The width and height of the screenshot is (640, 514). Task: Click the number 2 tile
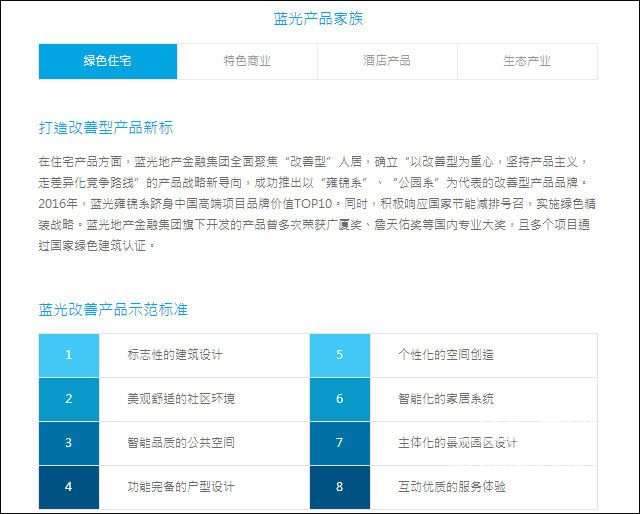click(x=69, y=399)
